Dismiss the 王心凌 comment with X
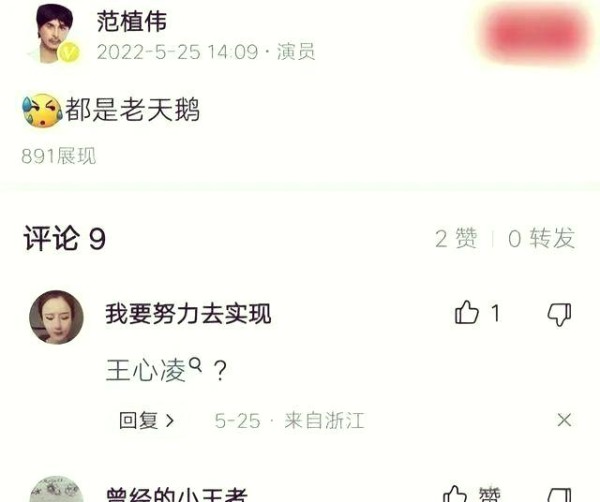The height and width of the screenshot is (502, 600). [x=564, y=420]
